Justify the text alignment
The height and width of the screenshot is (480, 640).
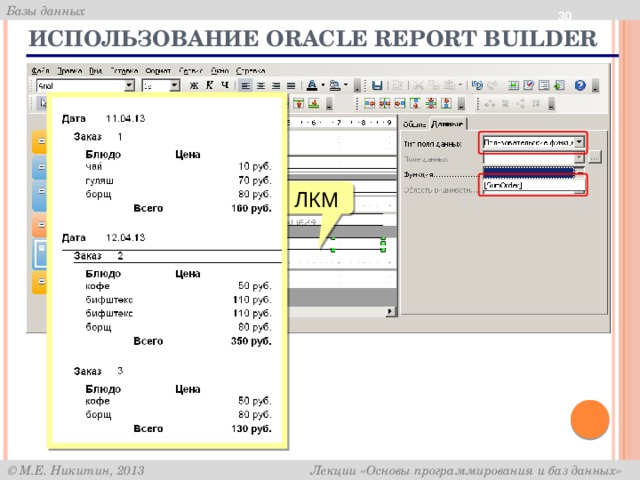click(291, 86)
